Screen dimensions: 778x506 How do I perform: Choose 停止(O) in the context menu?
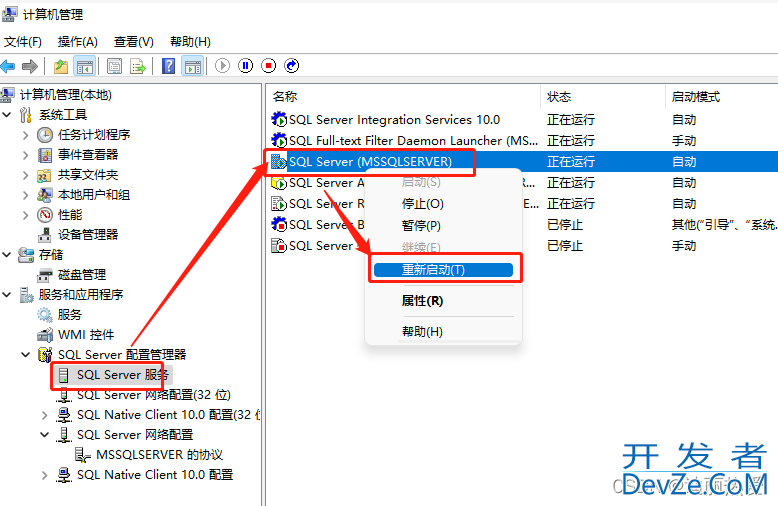pos(423,204)
